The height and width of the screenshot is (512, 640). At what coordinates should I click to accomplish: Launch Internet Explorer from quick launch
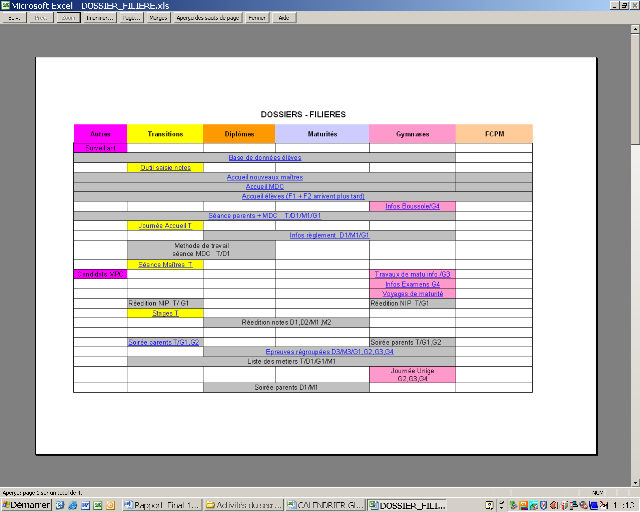pos(73,505)
